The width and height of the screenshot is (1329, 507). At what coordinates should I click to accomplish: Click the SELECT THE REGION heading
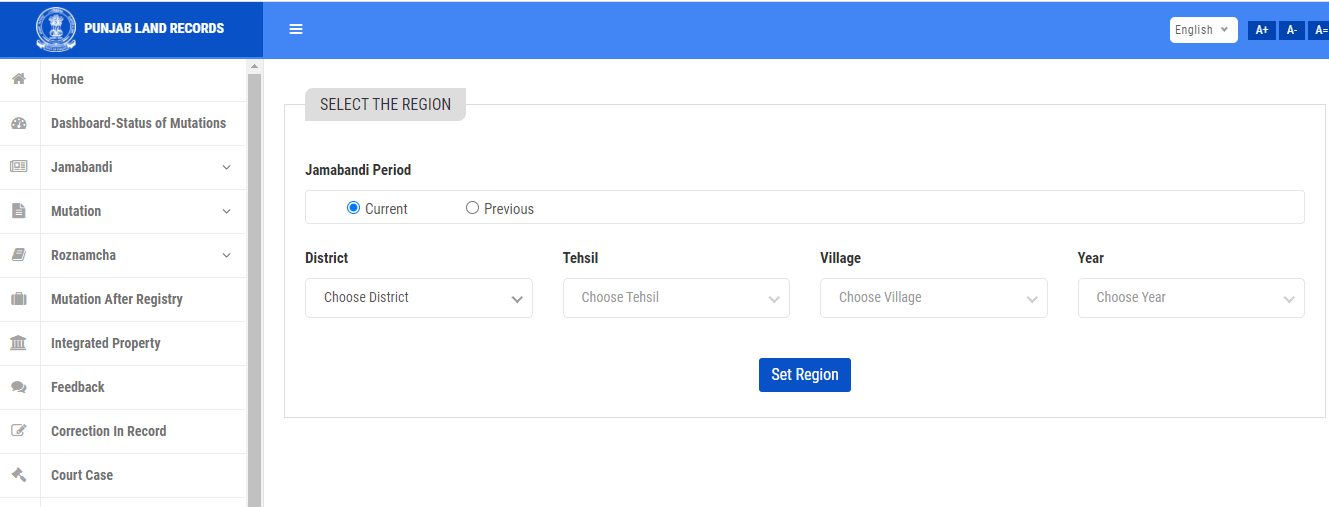pyautogui.click(x=385, y=104)
